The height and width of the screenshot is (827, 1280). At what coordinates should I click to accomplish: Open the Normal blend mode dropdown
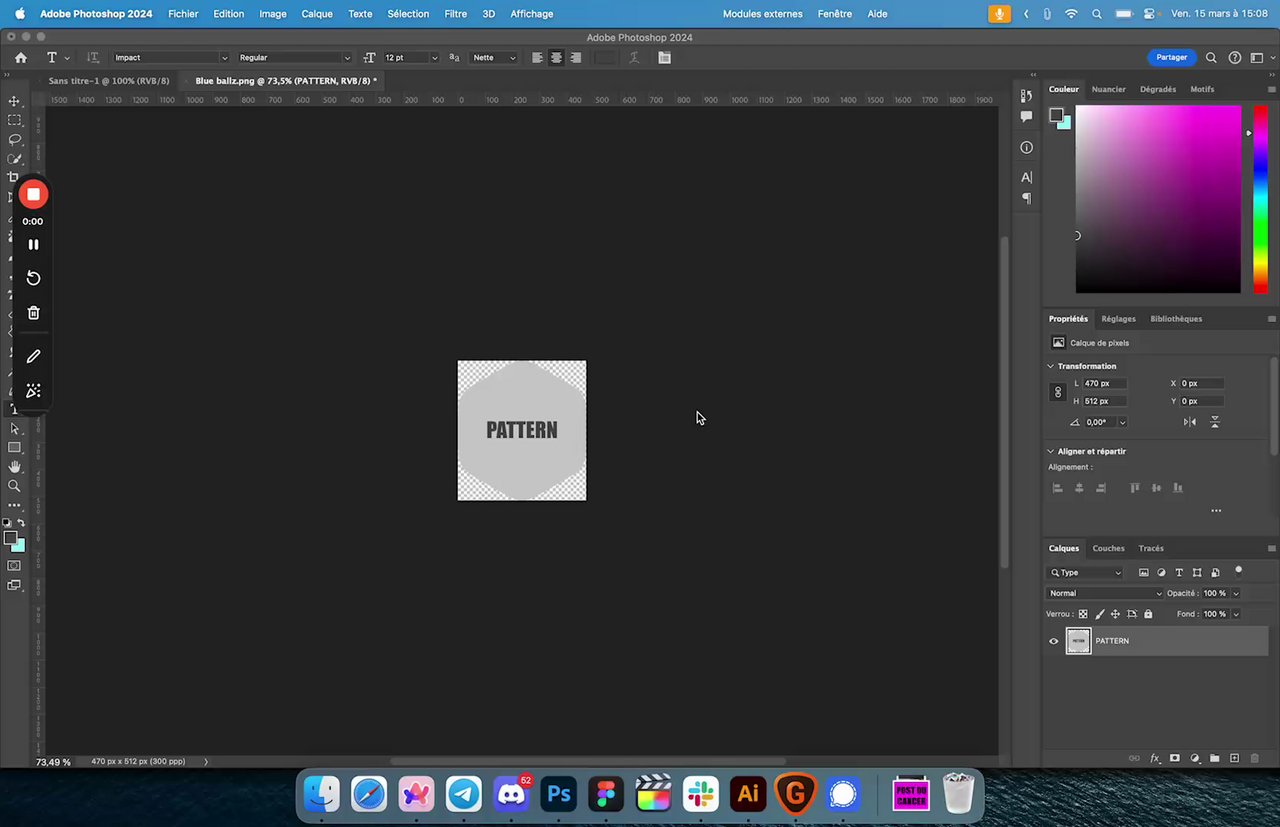[1105, 593]
